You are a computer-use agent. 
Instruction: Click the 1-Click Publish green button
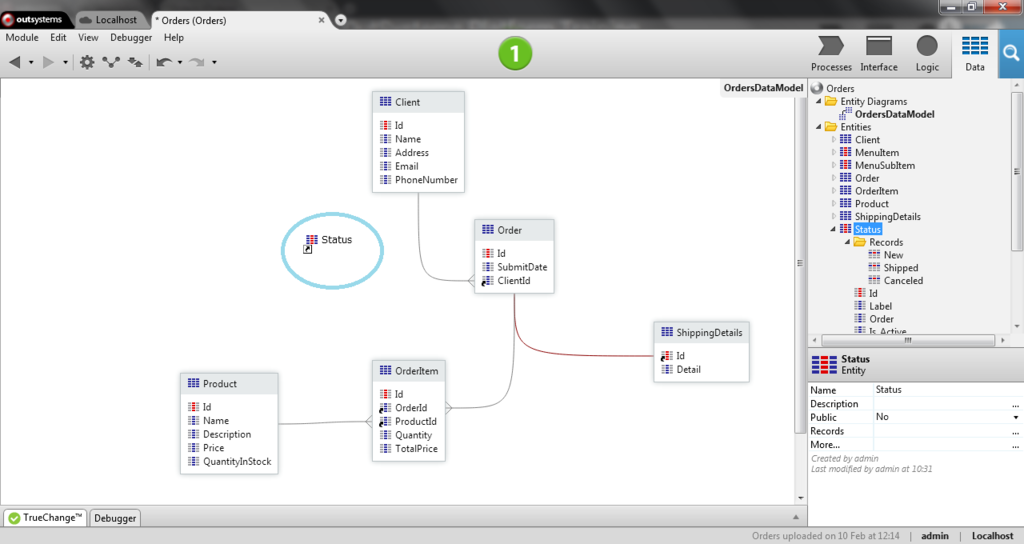(515, 54)
